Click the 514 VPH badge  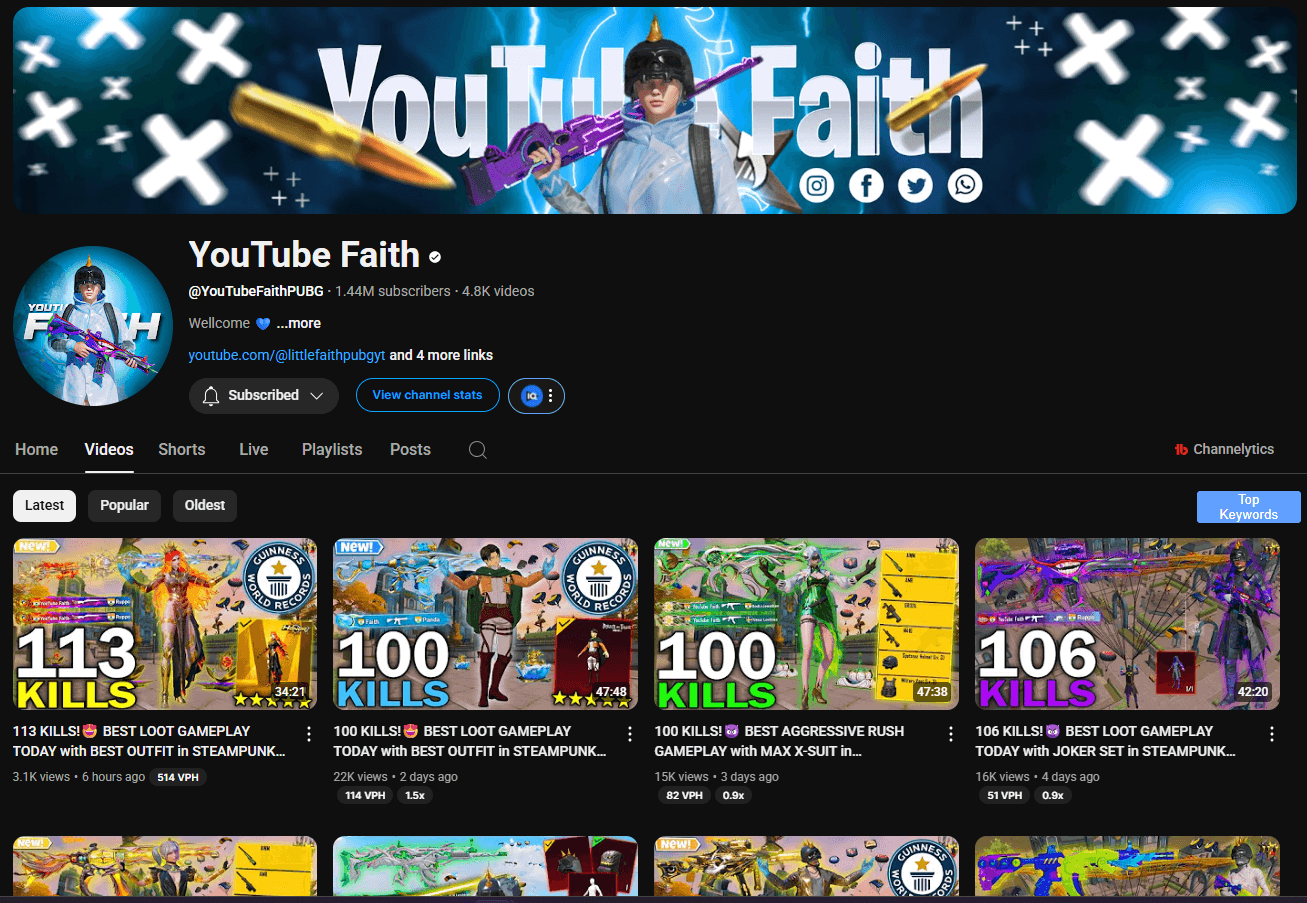[179, 777]
